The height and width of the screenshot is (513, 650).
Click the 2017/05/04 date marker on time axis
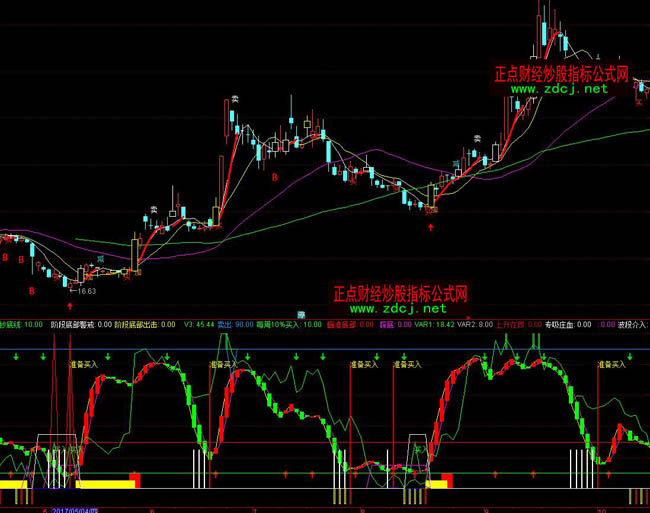pos(72,508)
